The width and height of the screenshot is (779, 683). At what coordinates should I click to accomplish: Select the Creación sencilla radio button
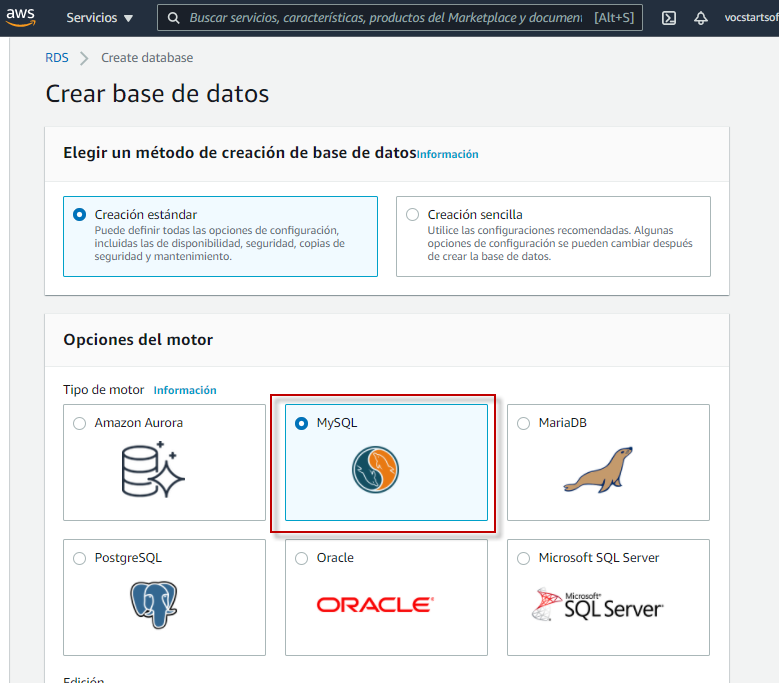point(412,215)
